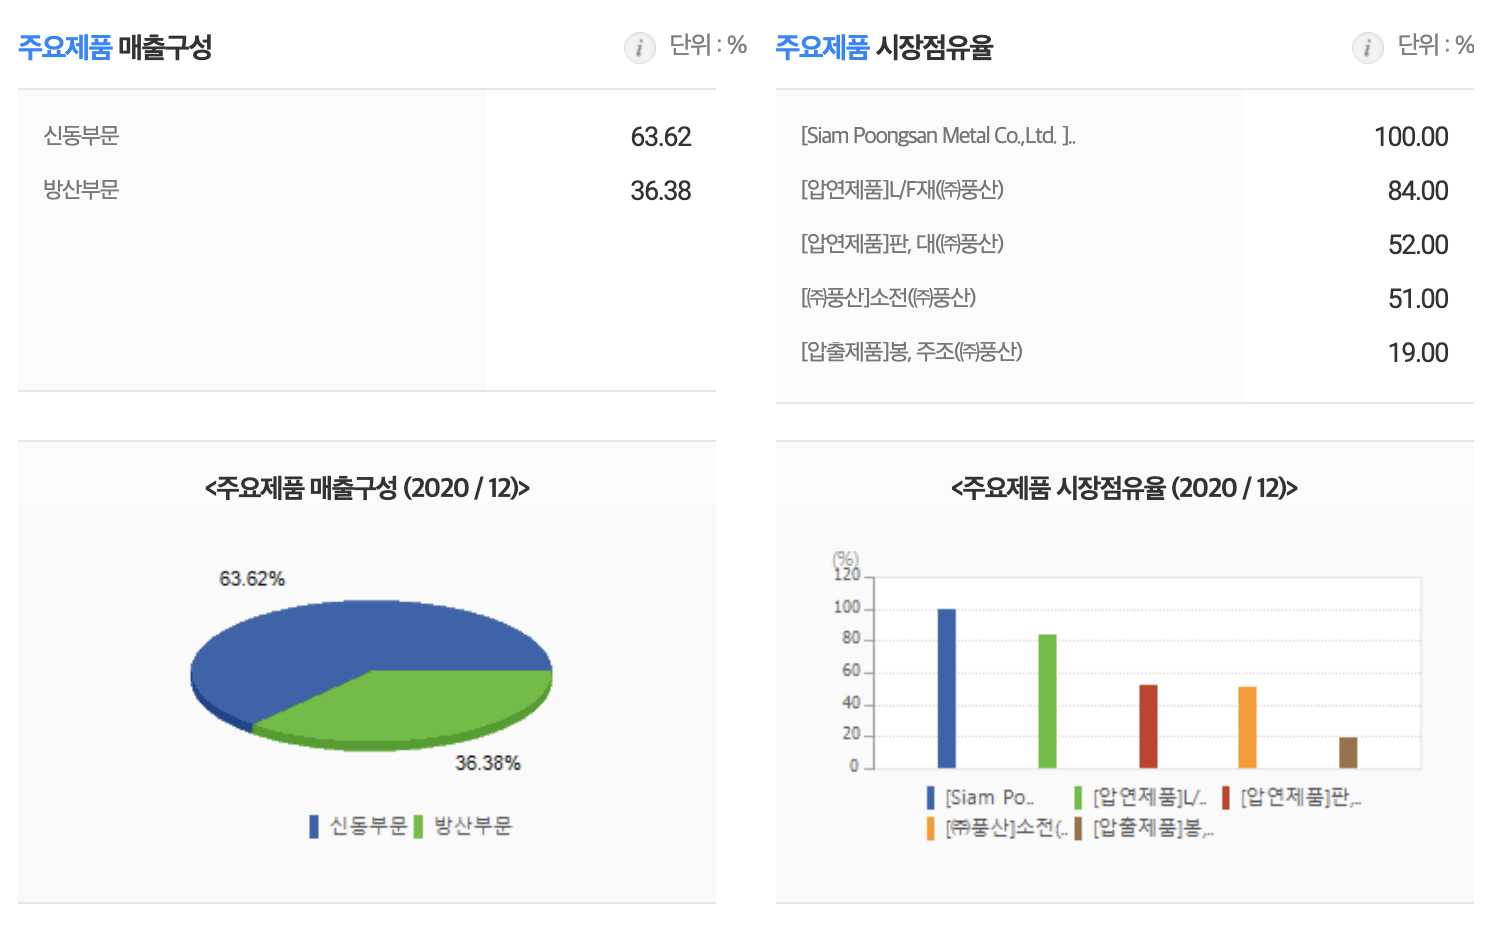The image size is (1496, 934).
Task: Click the value 36.38 in the table
Action: point(661,190)
